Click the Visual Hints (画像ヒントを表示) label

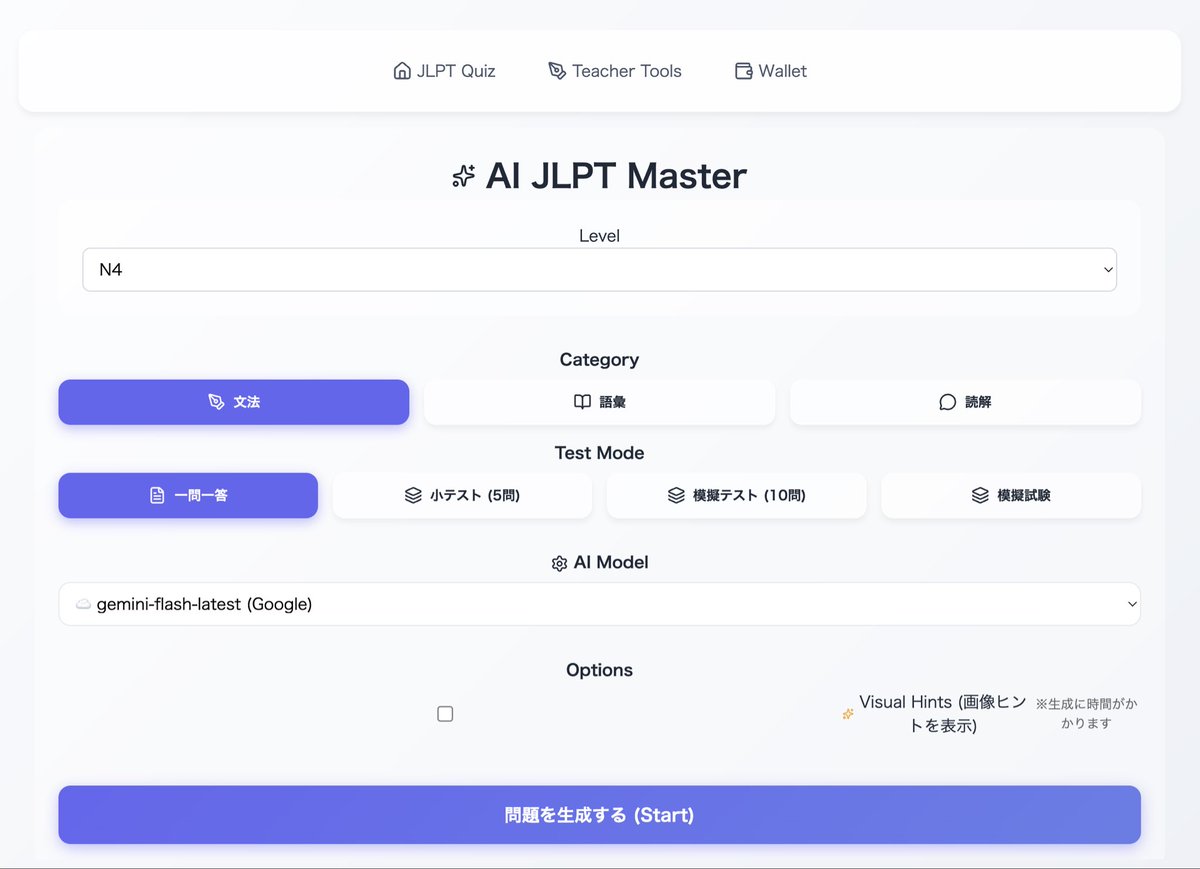943,714
